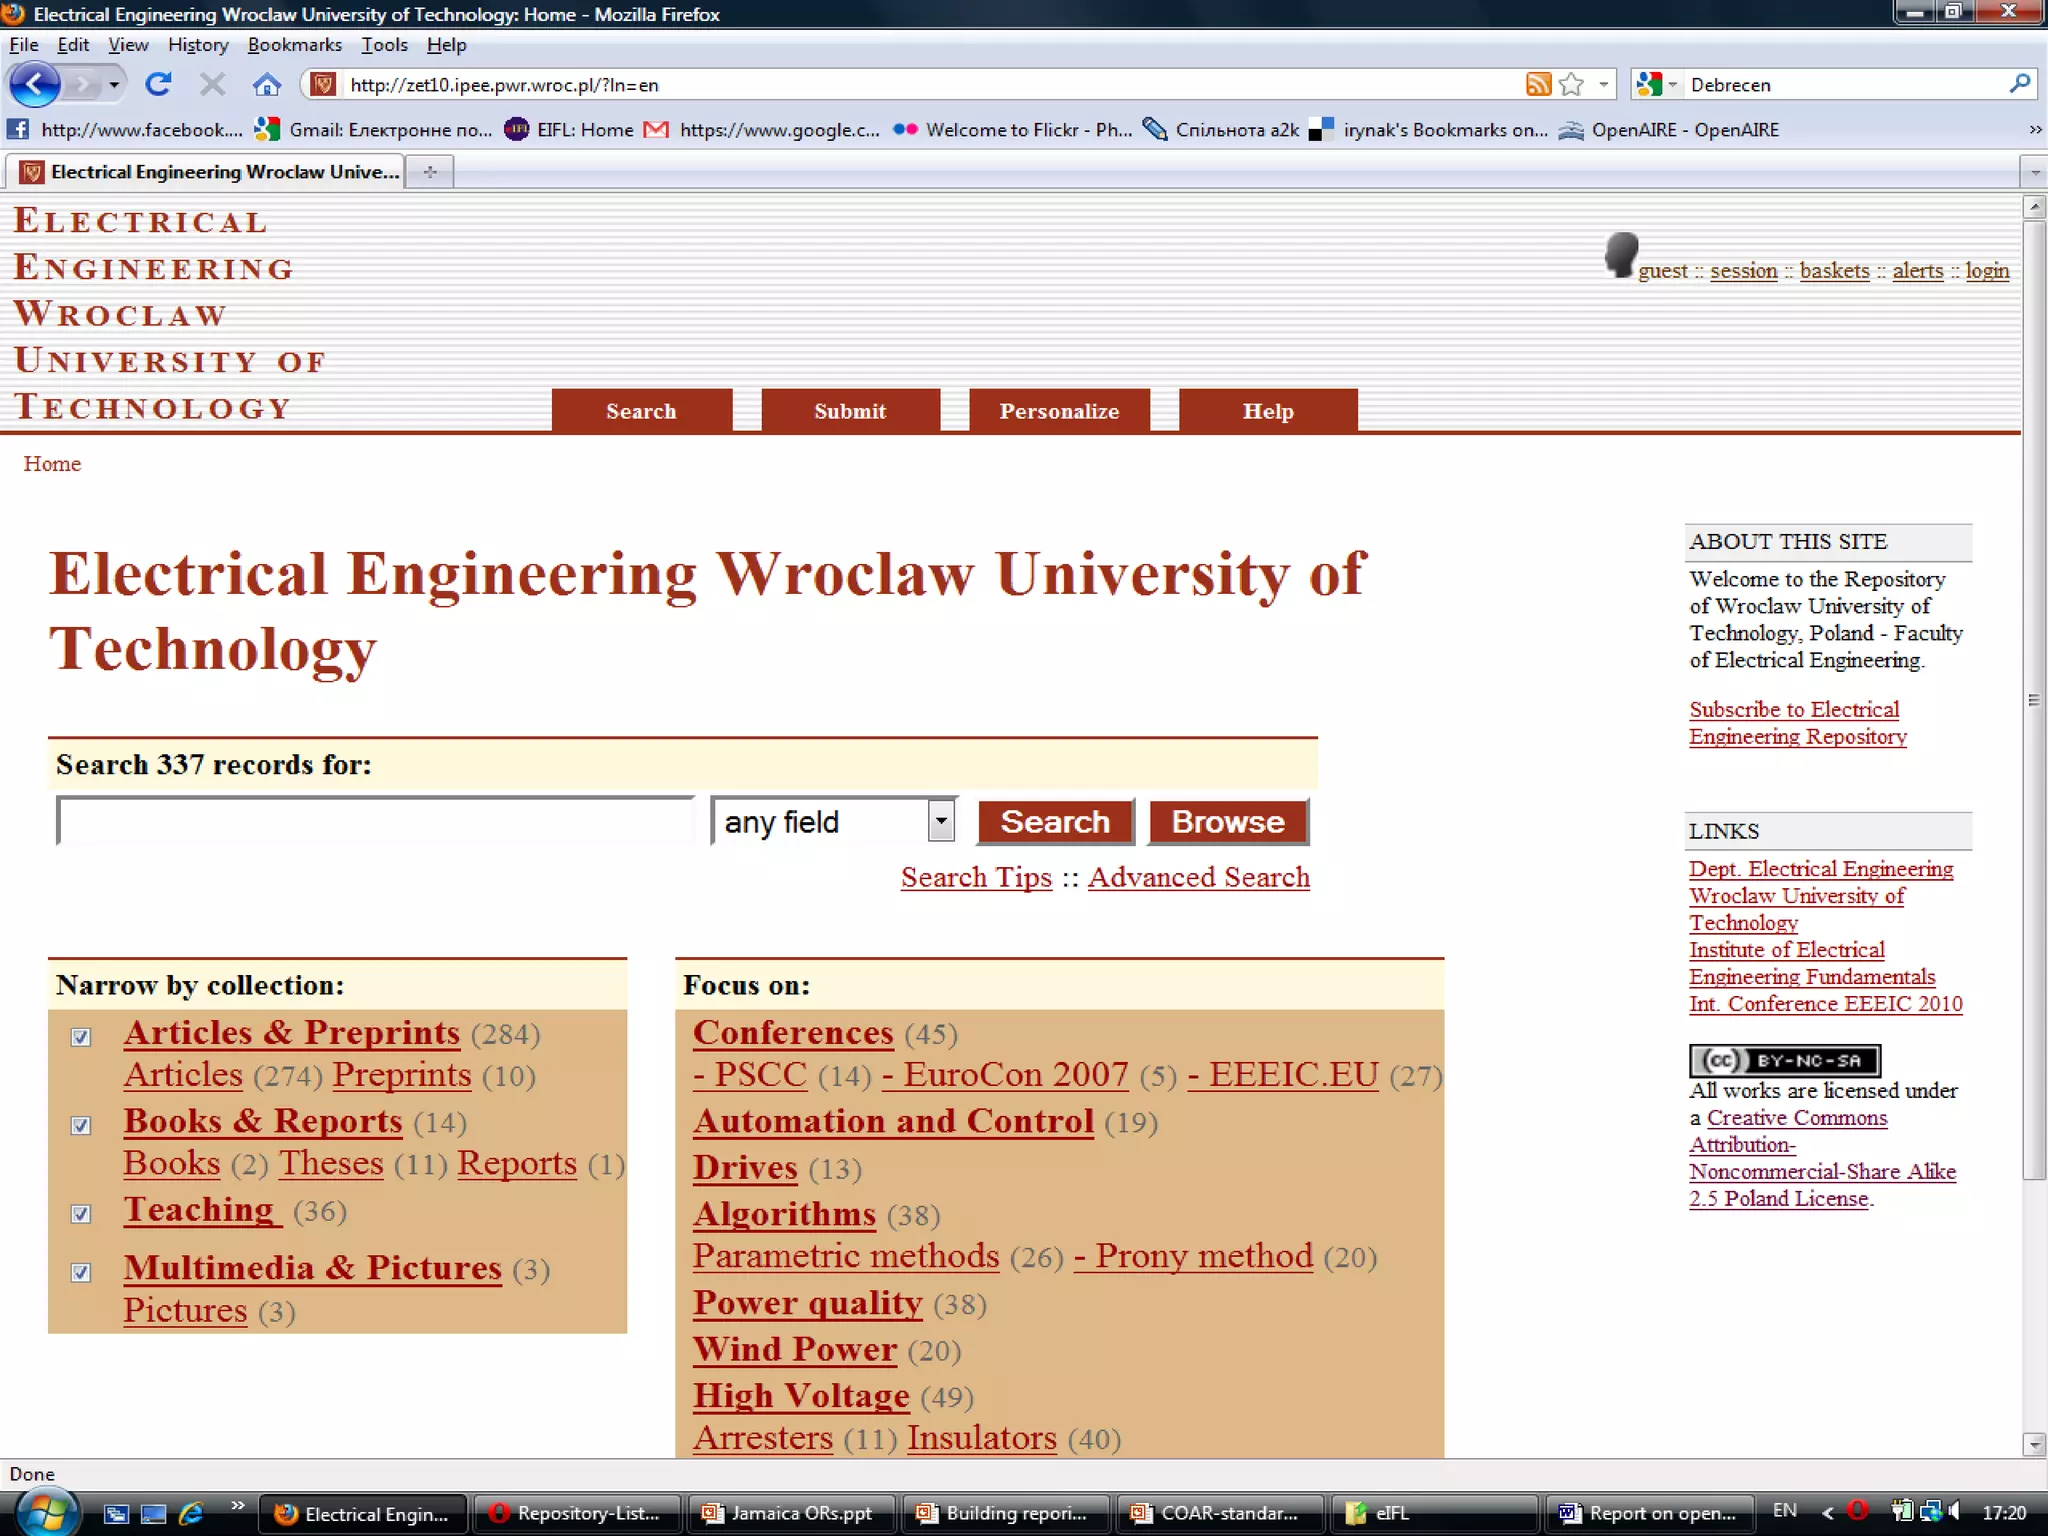
Task: Open the Bookmarks menu
Action: tap(294, 45)
